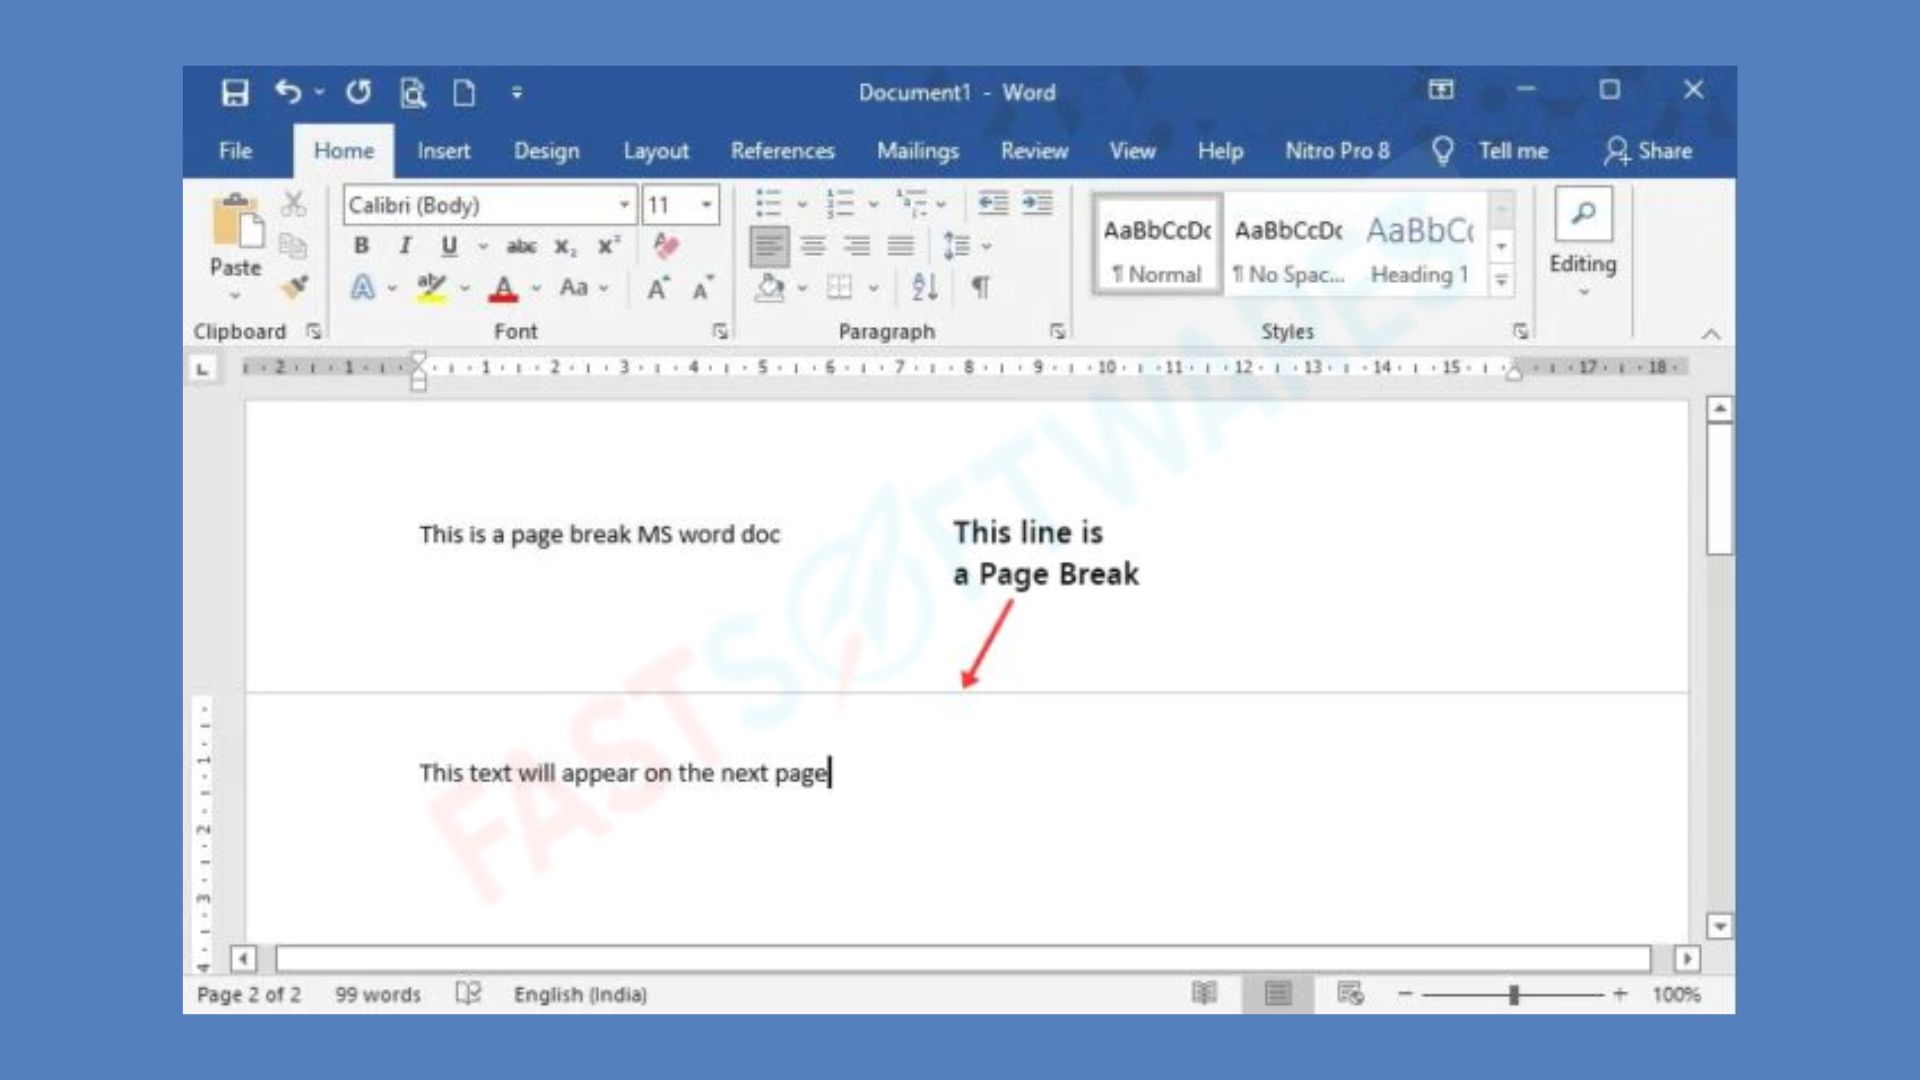Switch to Web Layout view

pos(1350,994)
